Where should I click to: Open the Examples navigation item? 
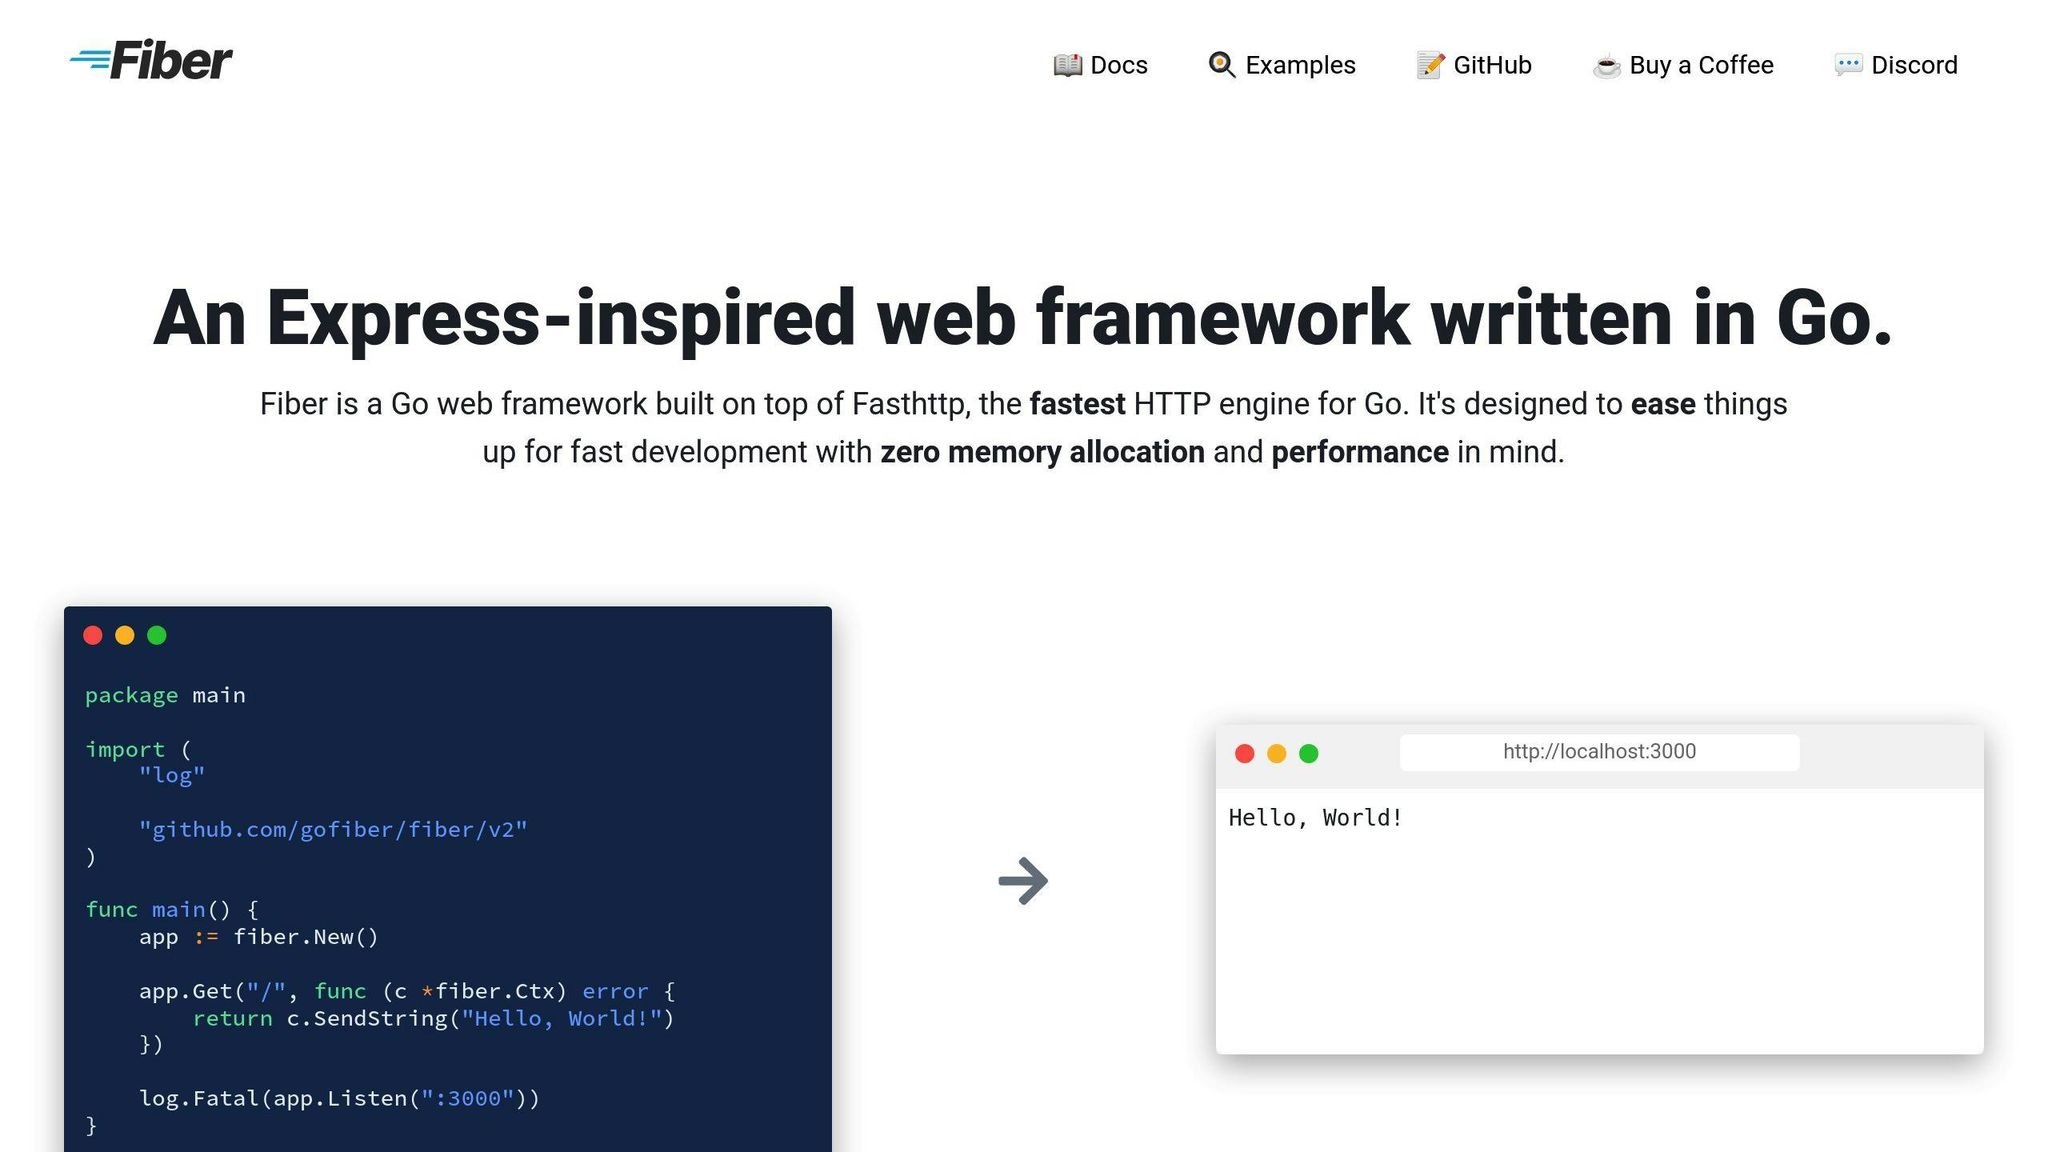pyautogui.click(x=1300, y=65)
